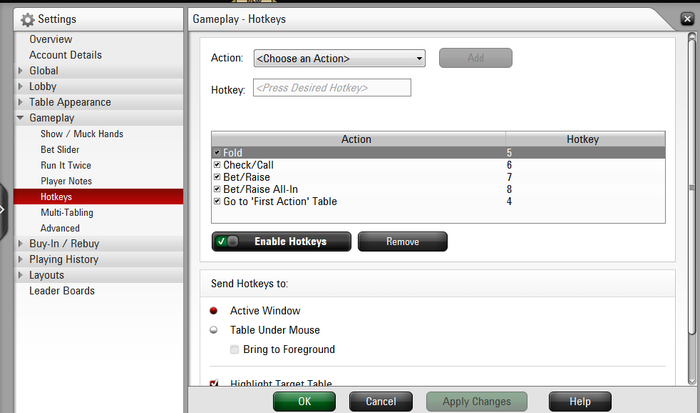Open the Bet Slider settings page

pos(60,150)
